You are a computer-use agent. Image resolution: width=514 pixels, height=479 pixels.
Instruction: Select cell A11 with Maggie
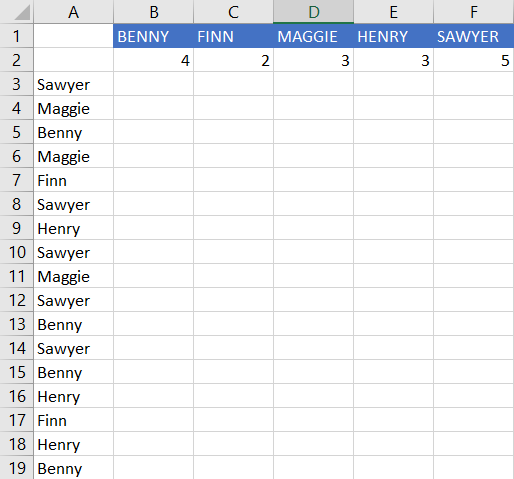tap(73, 276)
